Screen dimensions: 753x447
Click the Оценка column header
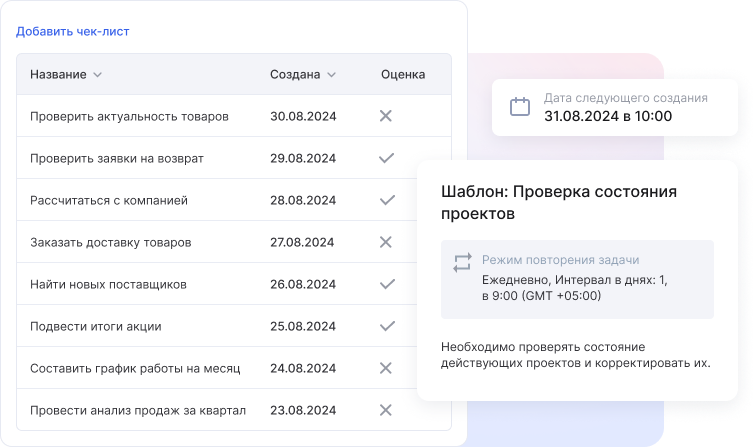(x=402, y=74)
